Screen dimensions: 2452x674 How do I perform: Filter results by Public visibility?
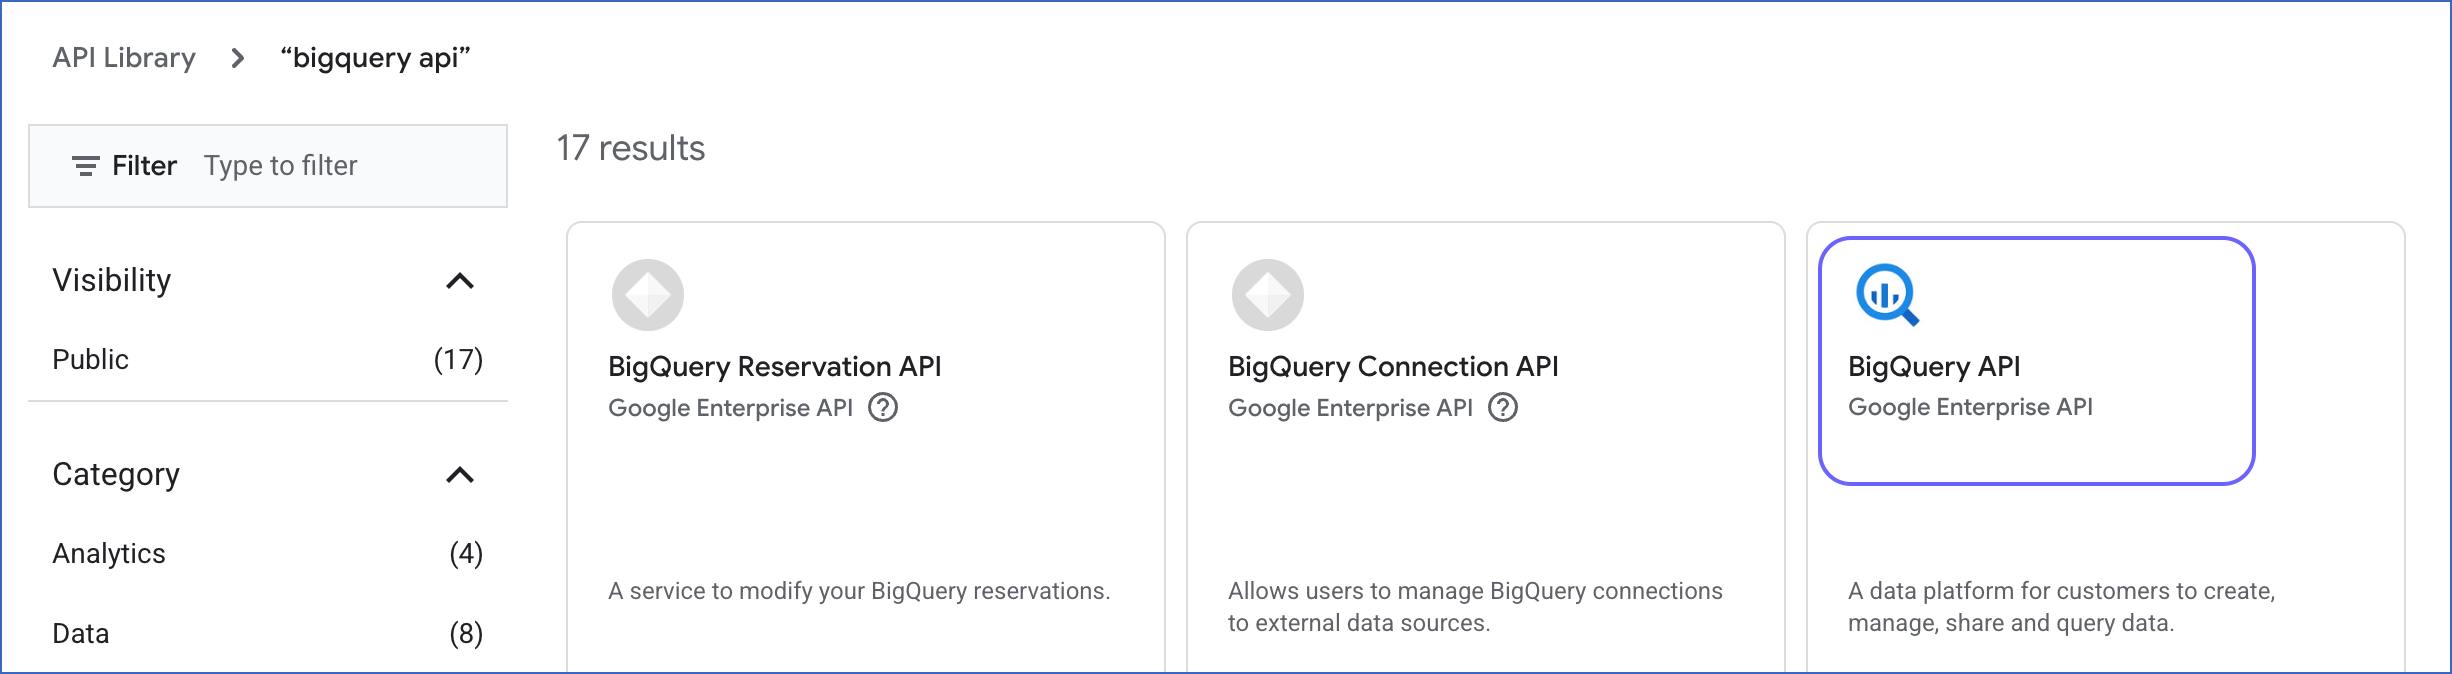[268, 360]
